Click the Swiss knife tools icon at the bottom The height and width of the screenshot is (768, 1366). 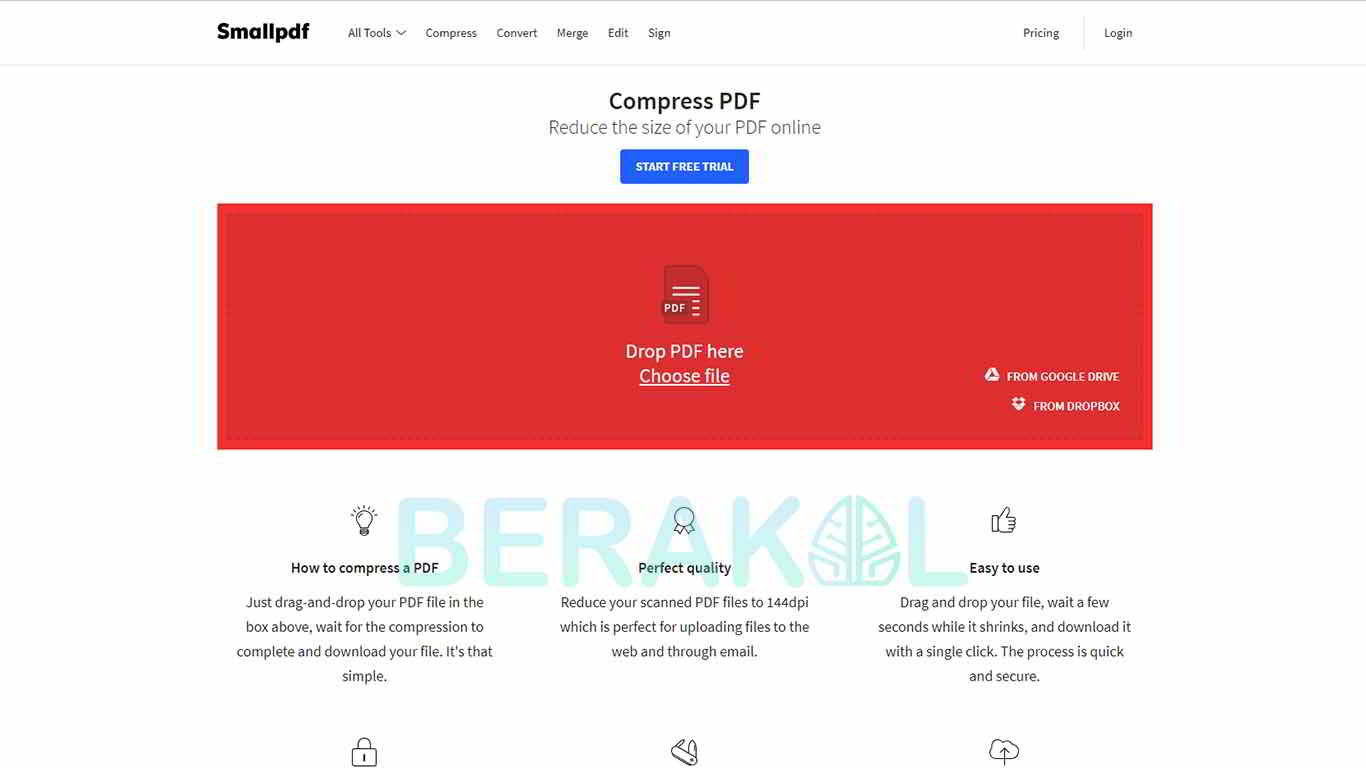coord(684,752)
